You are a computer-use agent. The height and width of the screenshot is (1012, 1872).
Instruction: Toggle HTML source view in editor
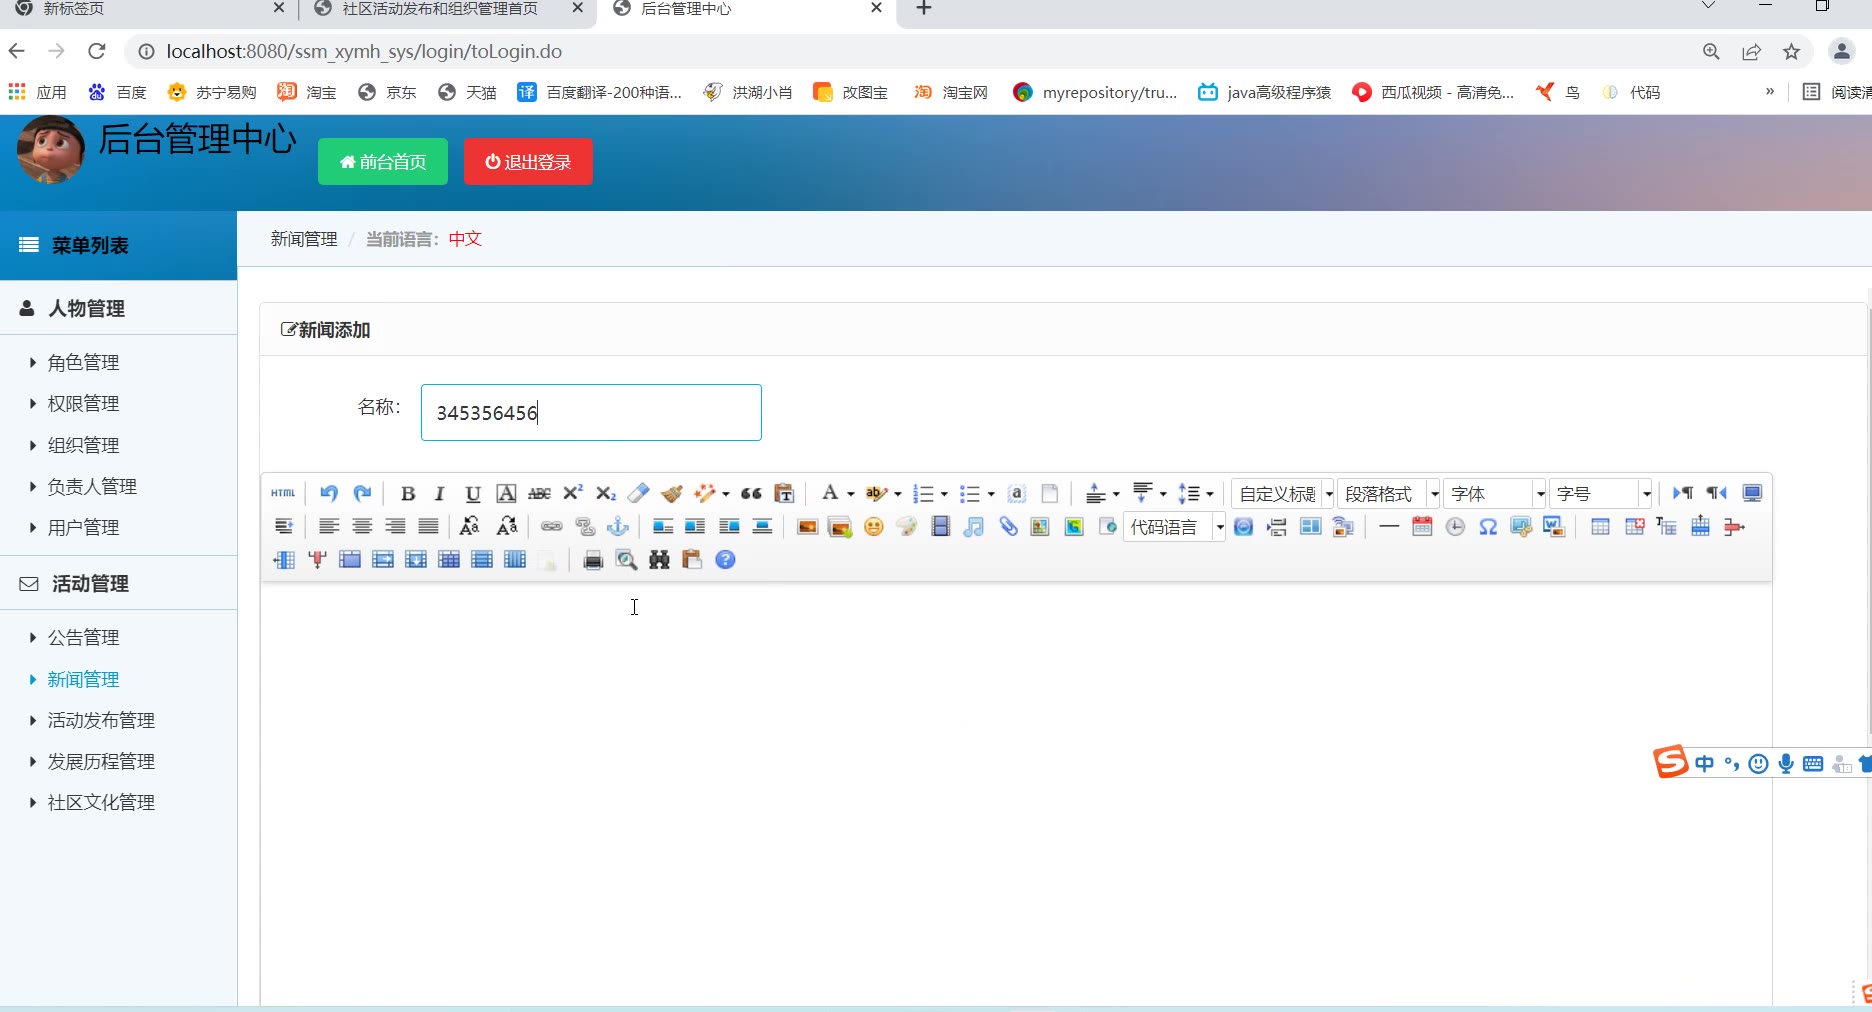coord(283,493)
